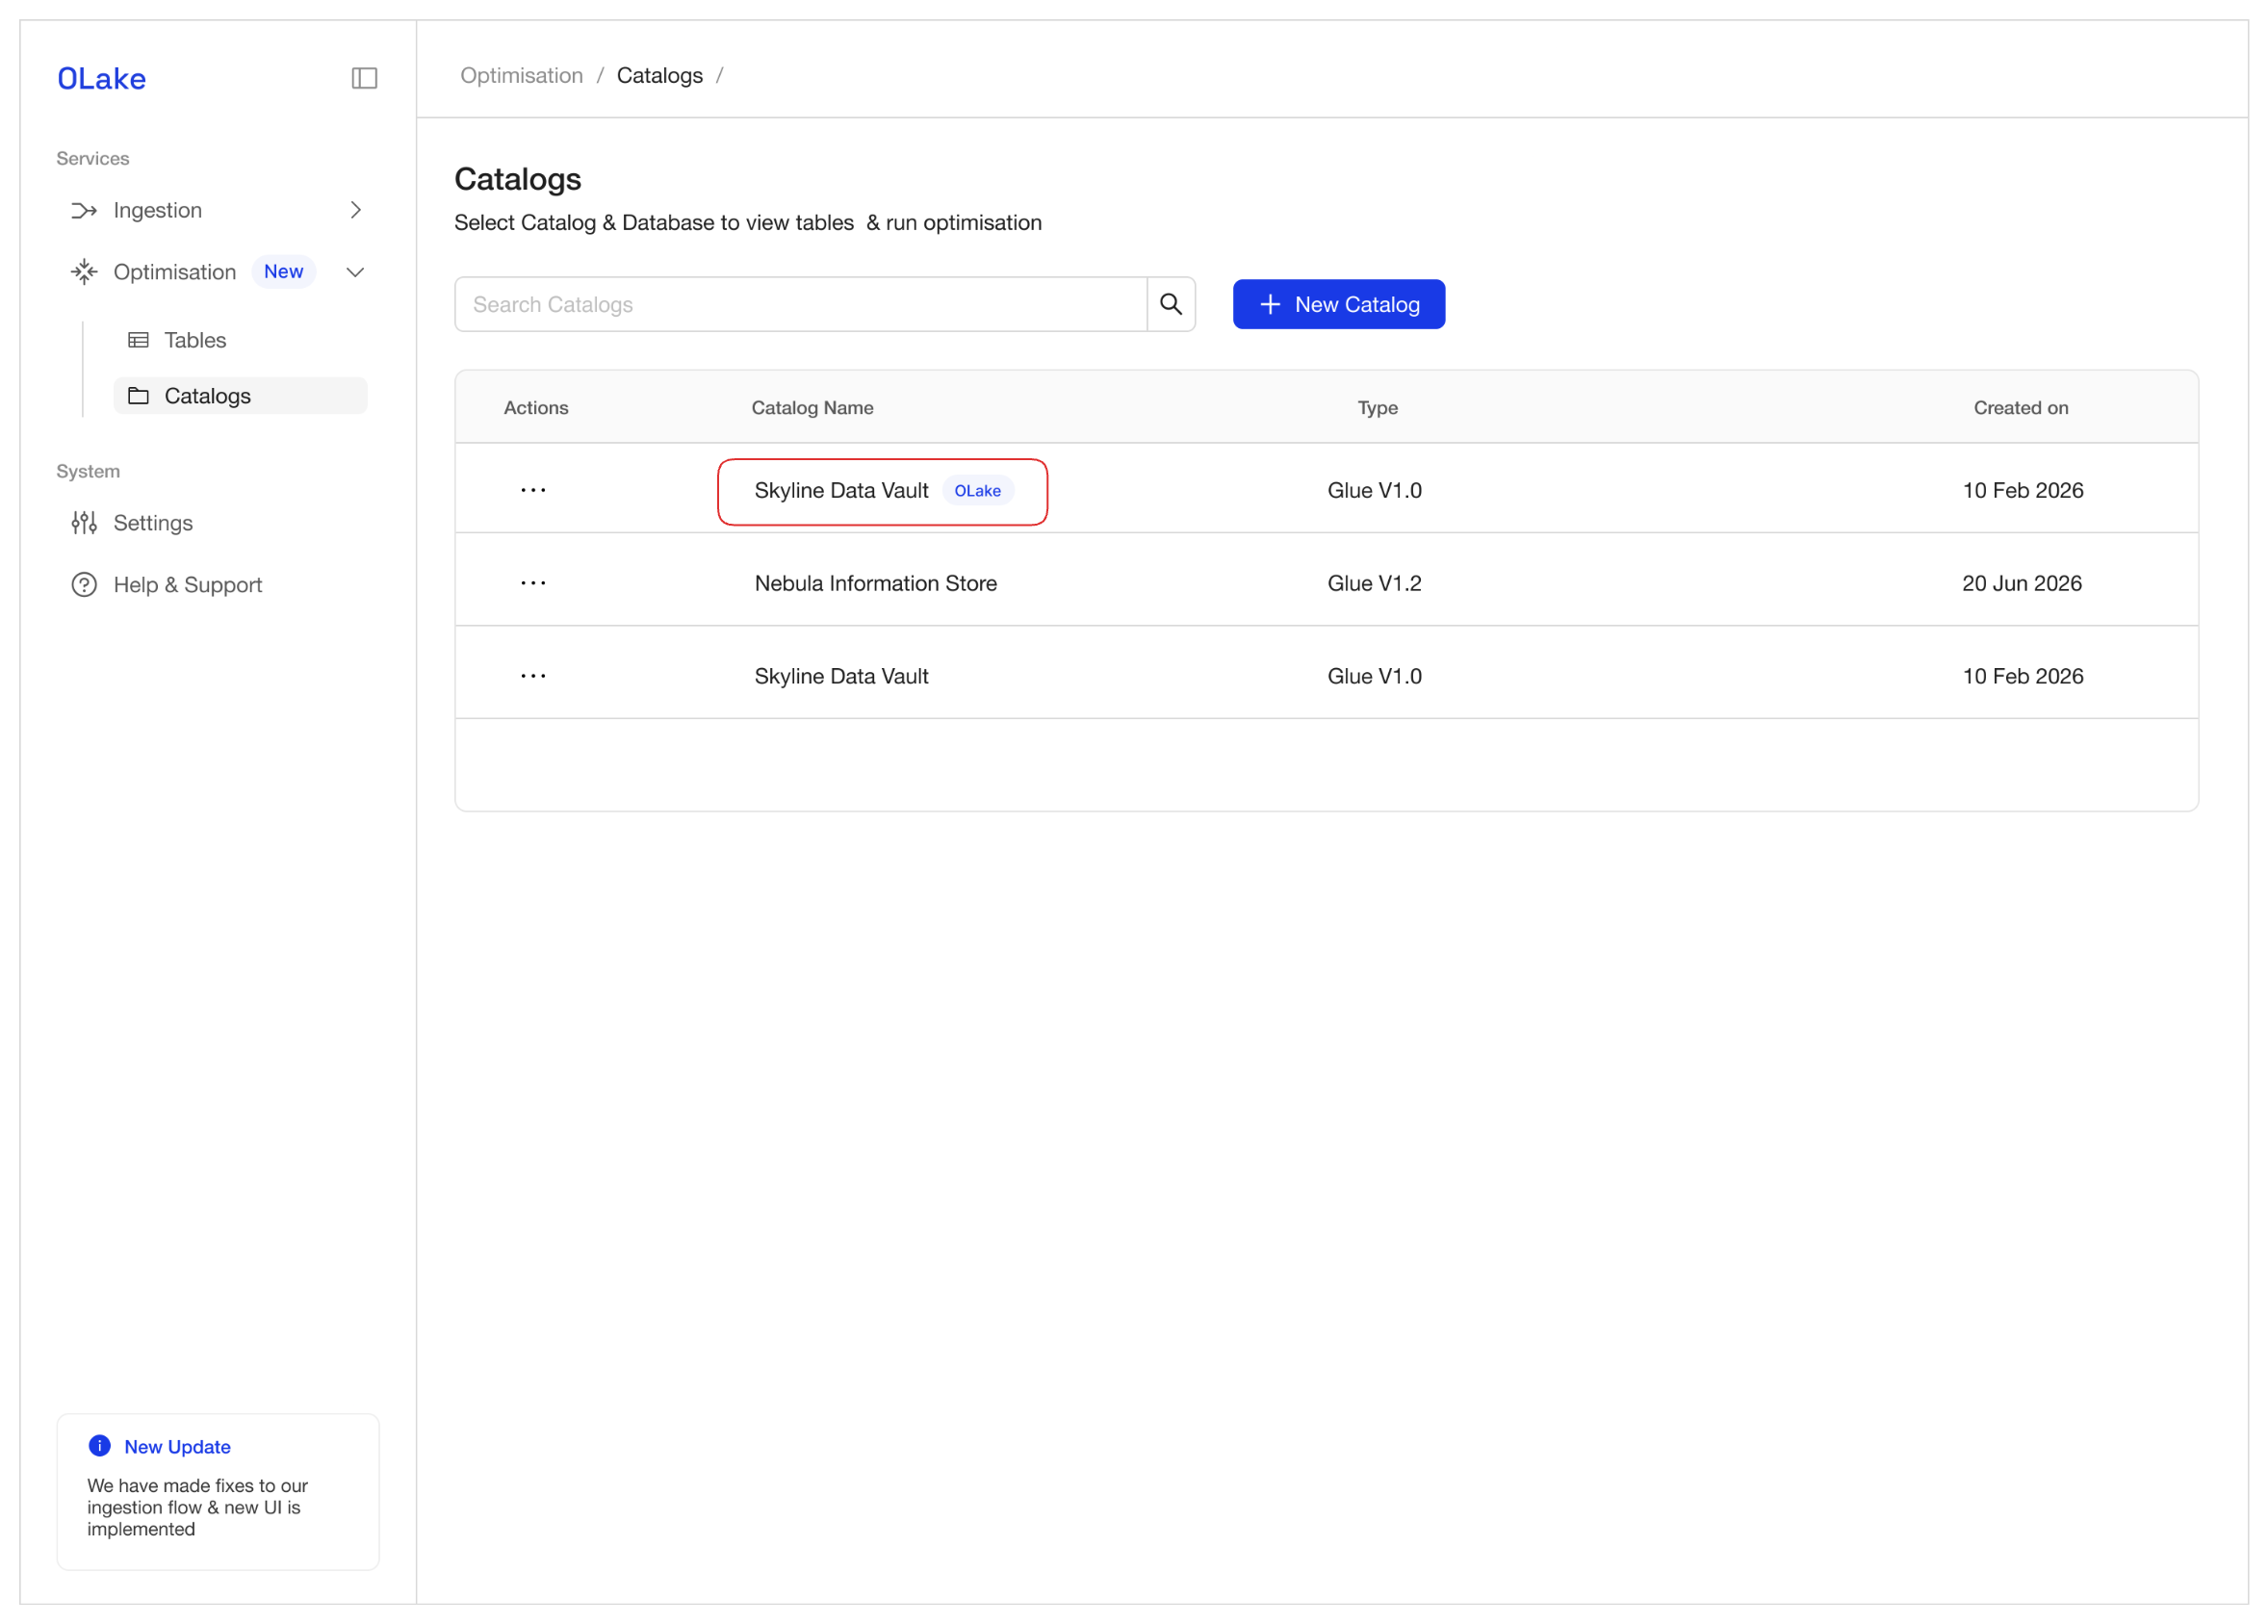2268x1624 pixels.
Task: Open actions menu for last Skyline Data Vault row
Action: (533, 676)
